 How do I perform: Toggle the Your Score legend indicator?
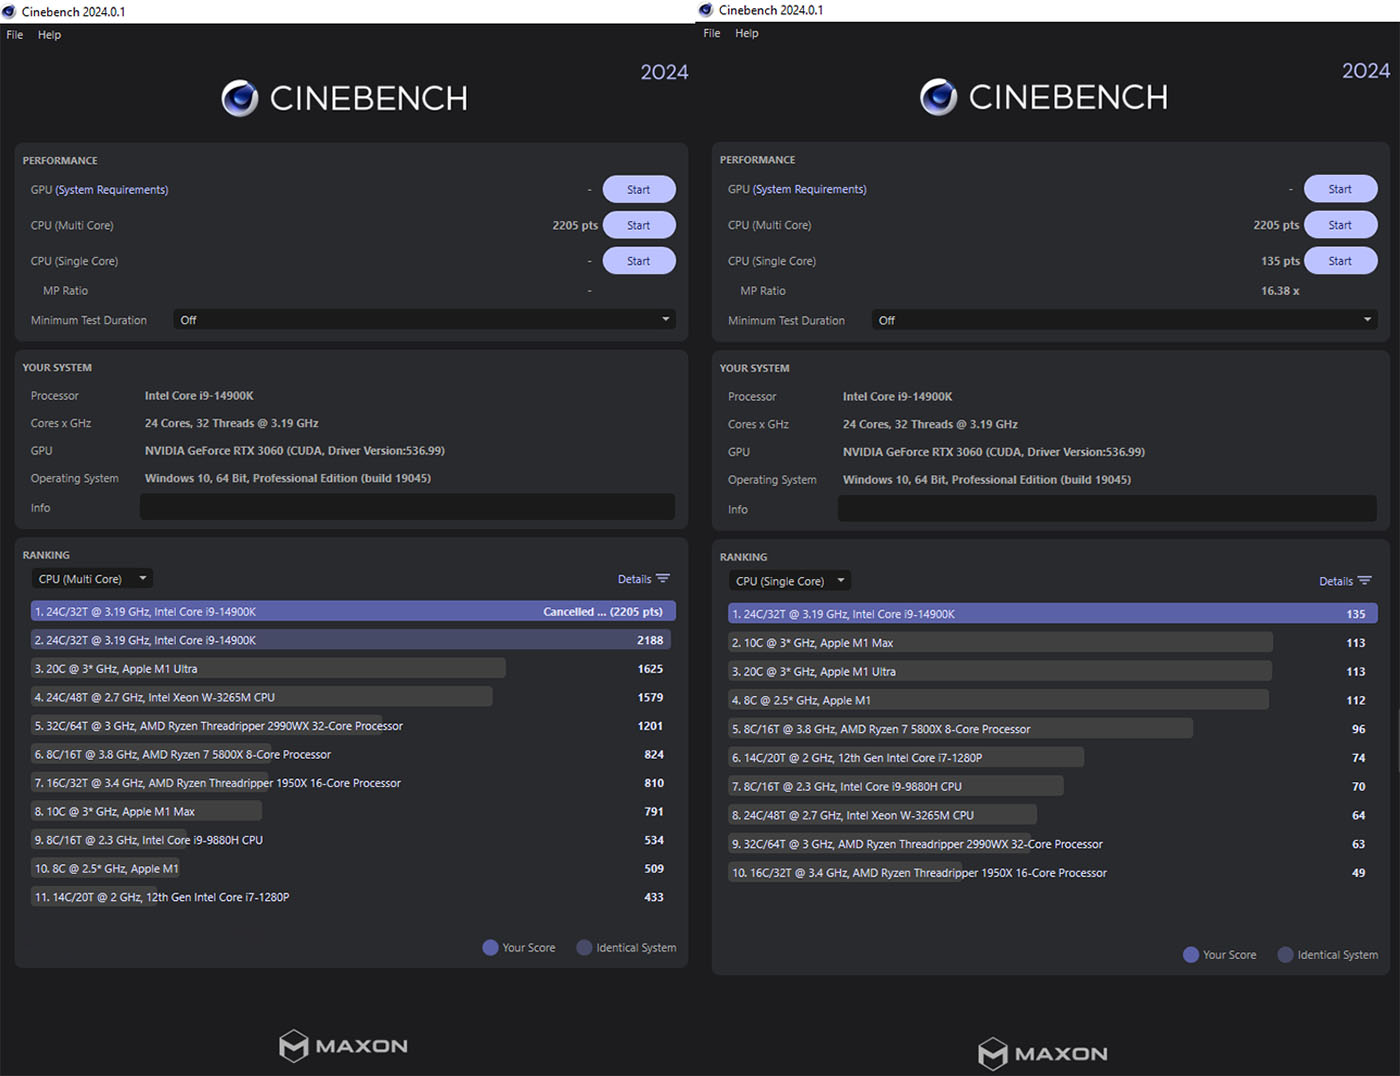[x=490, y=947]
